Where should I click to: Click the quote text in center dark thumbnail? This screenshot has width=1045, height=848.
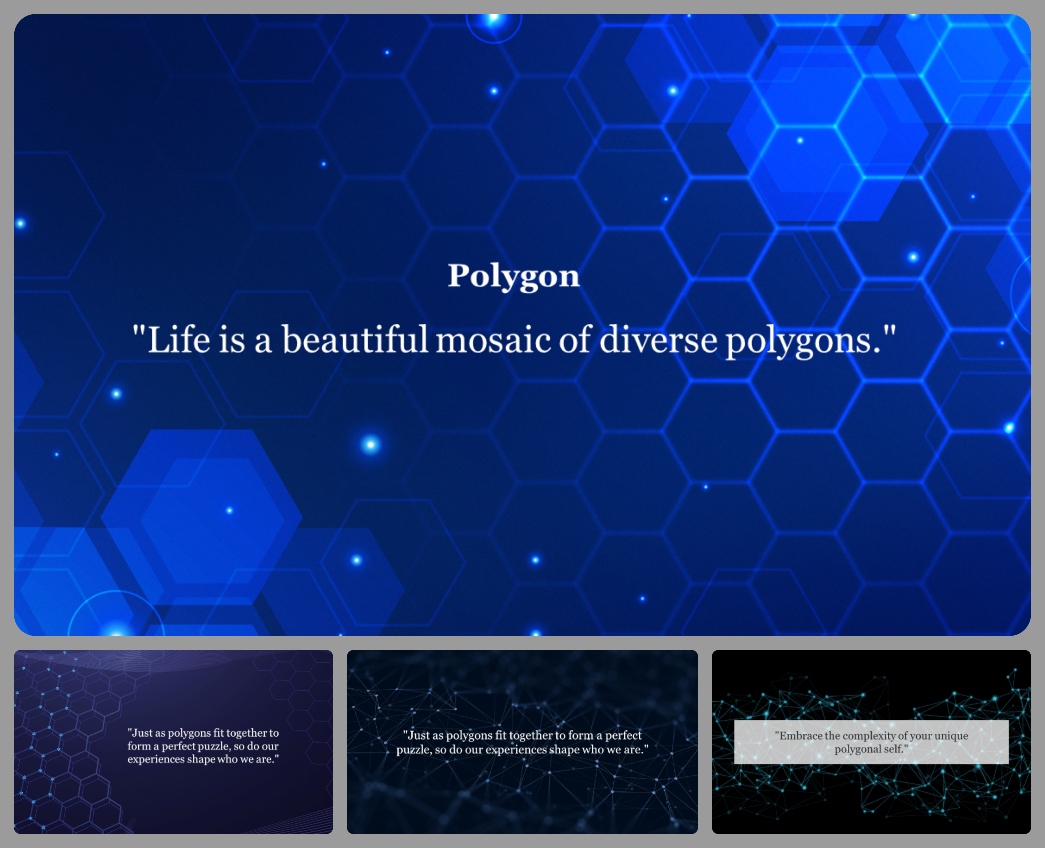point(522,742)
